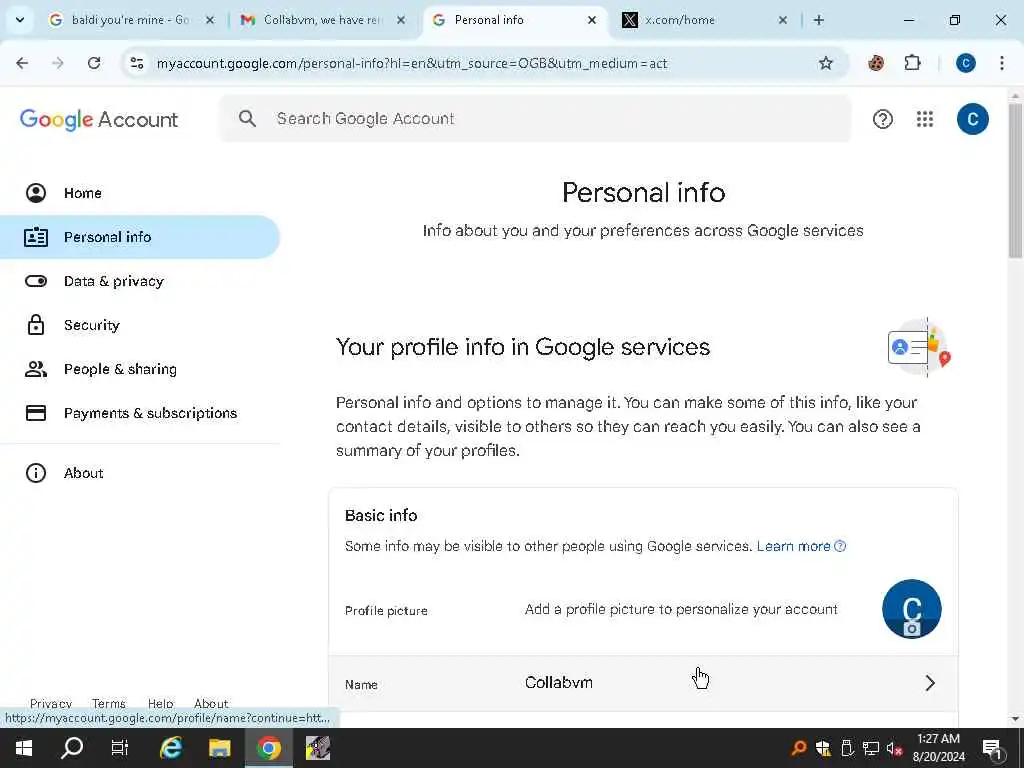The width and height of the screenshot is (1024, 768).
Task: Open the Name row showing Collabvm
Action: click(x=643, y=683)
